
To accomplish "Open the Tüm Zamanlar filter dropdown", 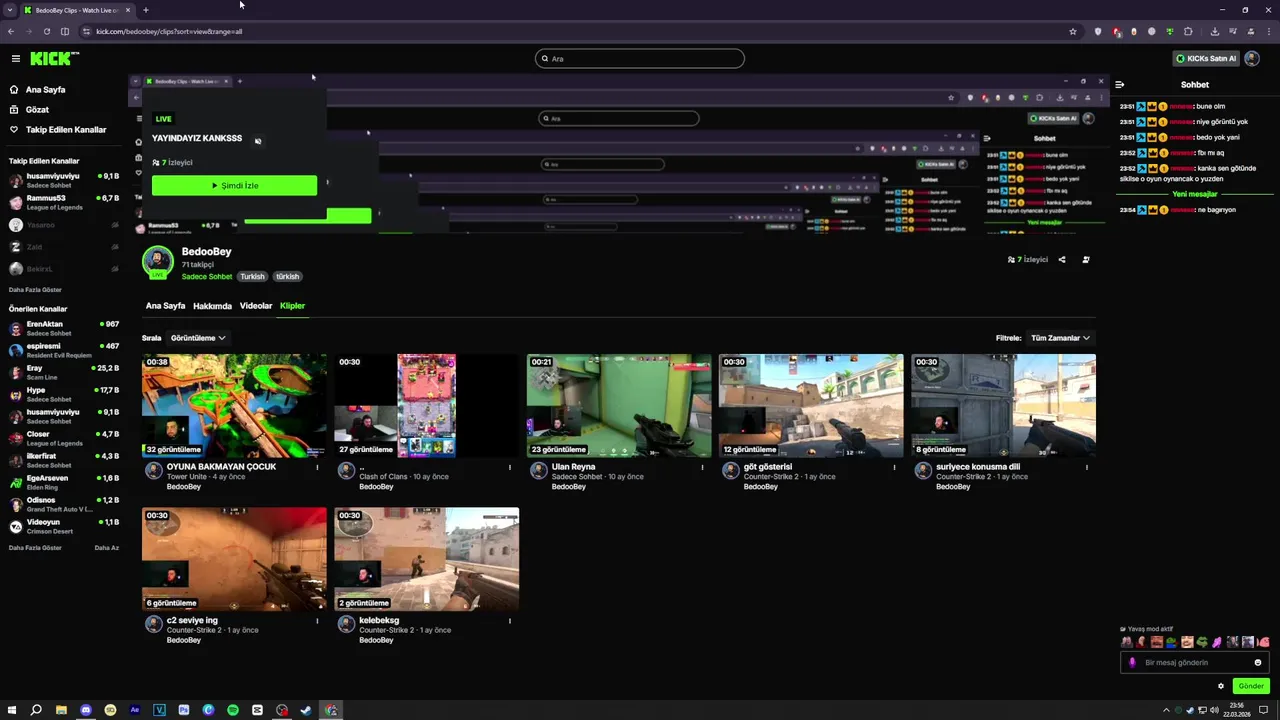I will [1060, 338].
